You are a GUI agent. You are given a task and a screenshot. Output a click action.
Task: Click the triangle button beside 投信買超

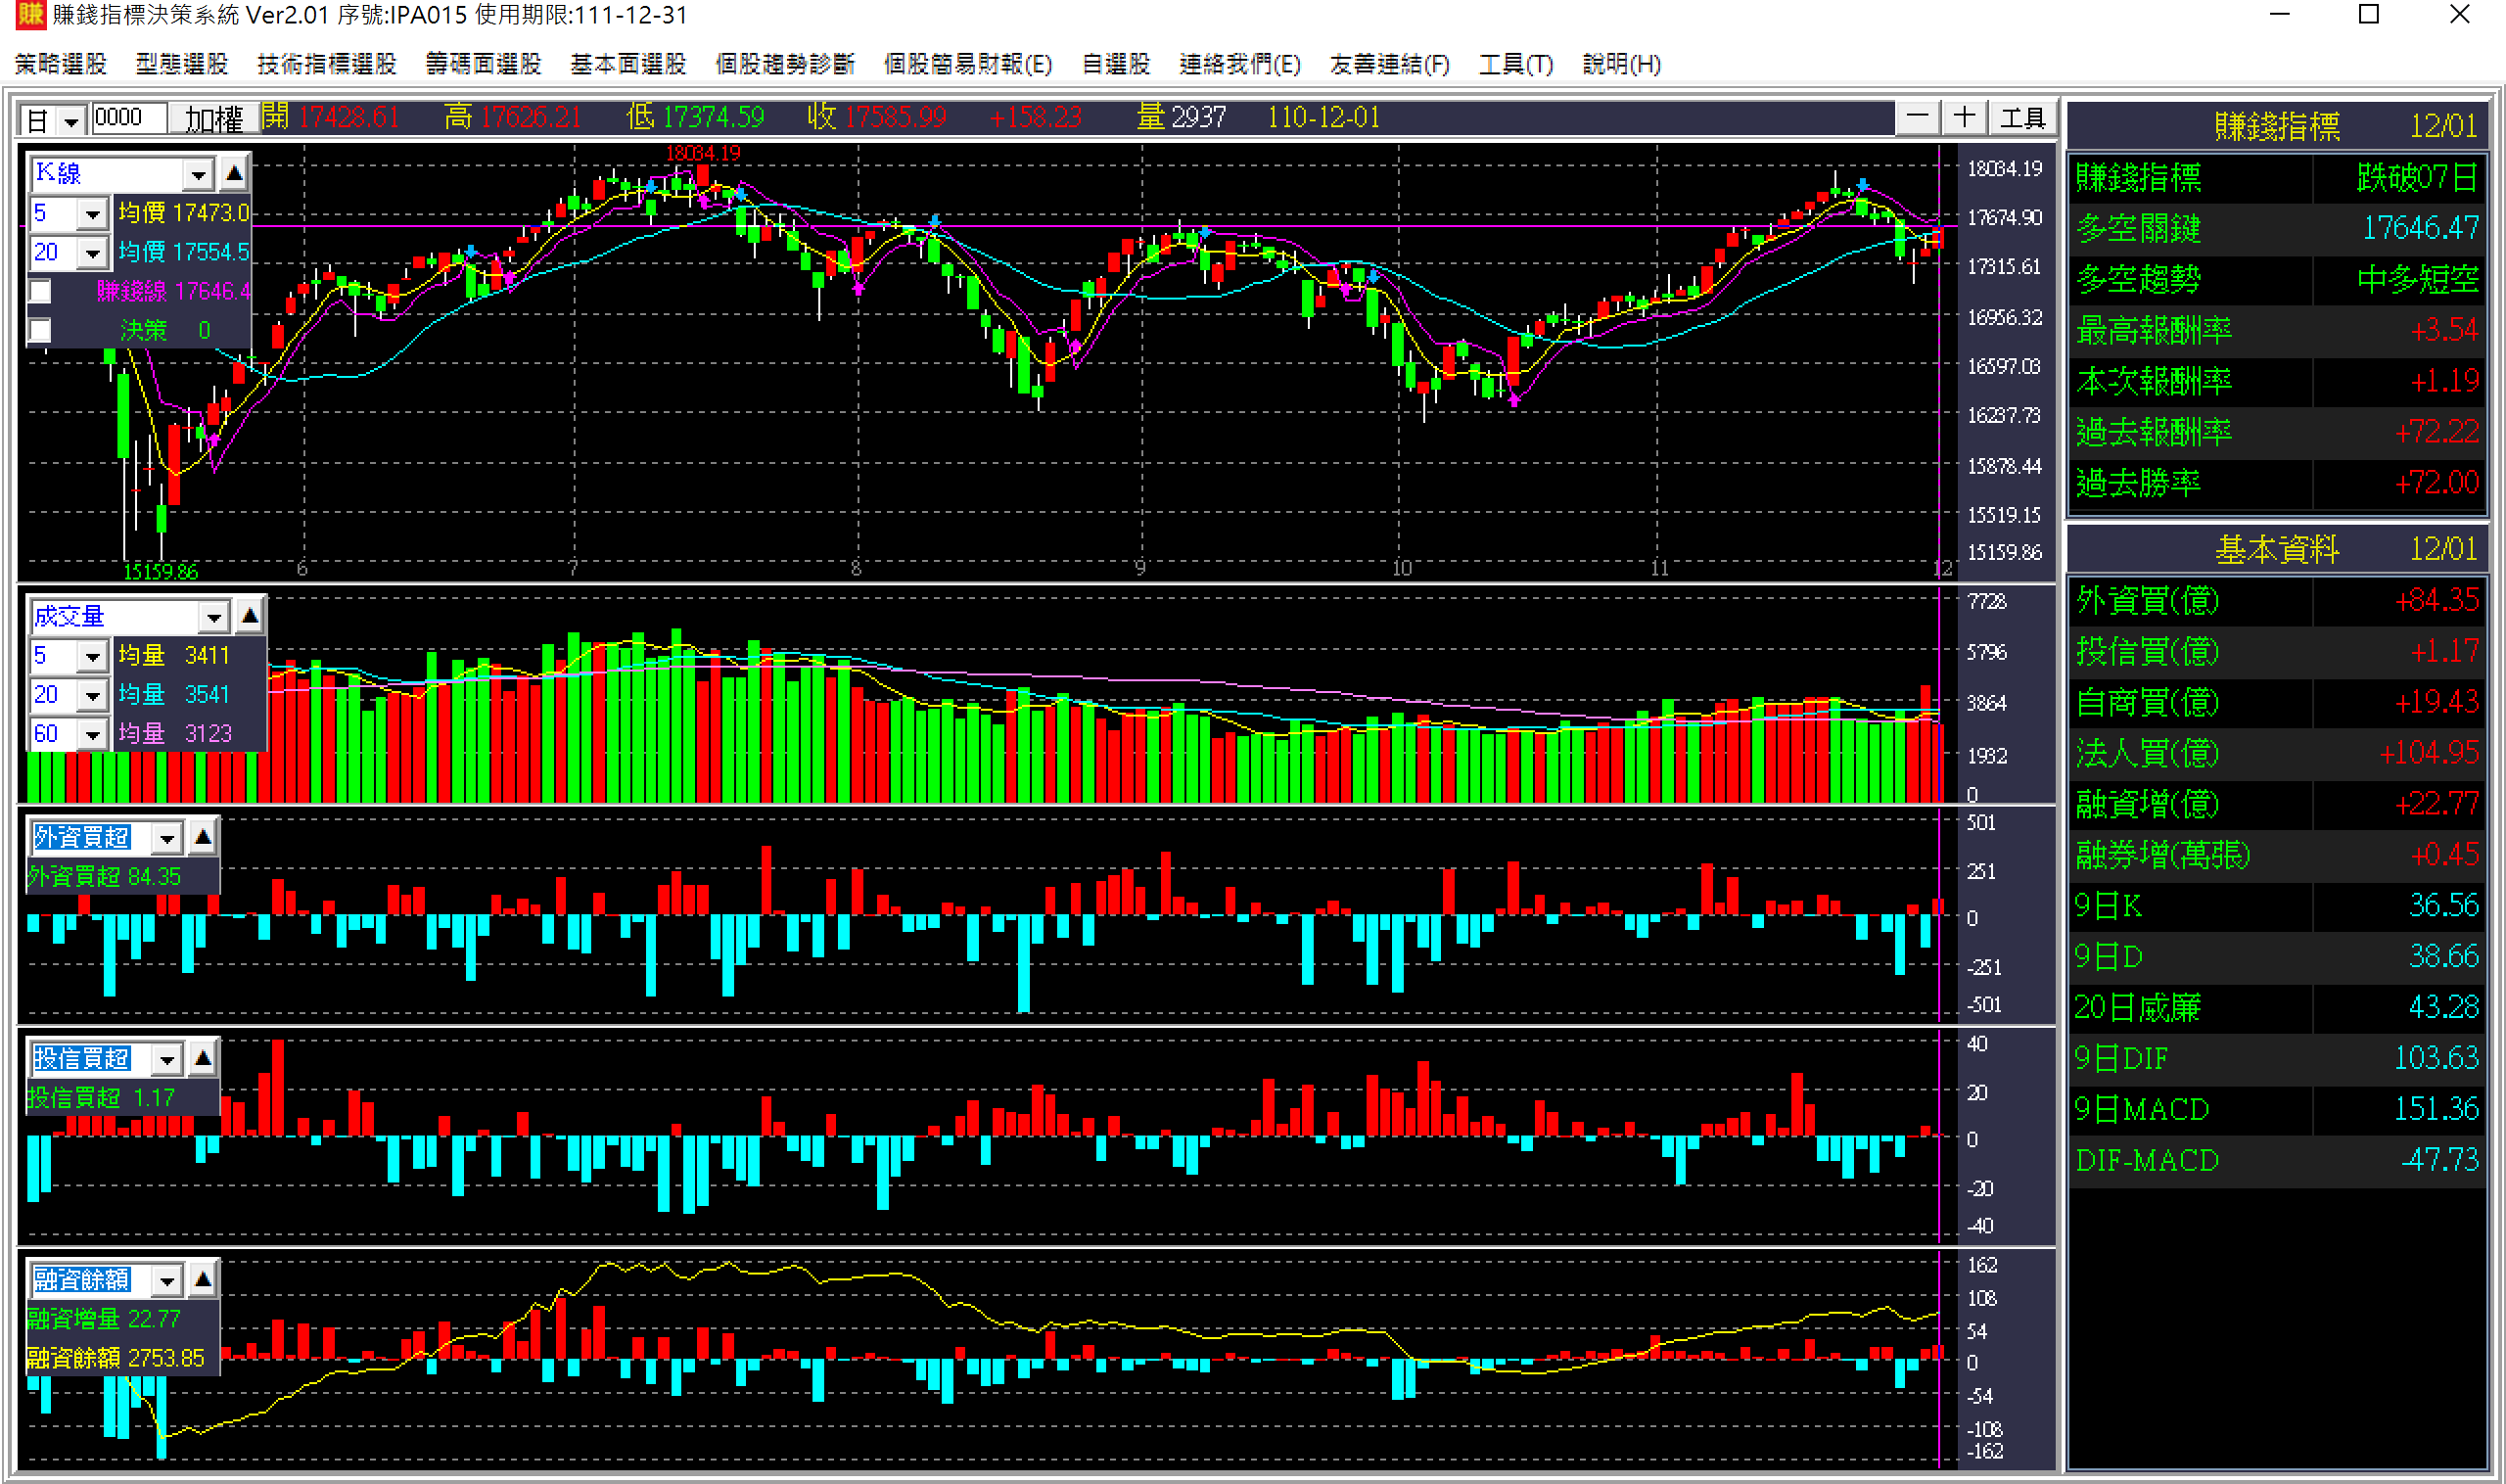pyautogui.click(x=203, y=1058)
